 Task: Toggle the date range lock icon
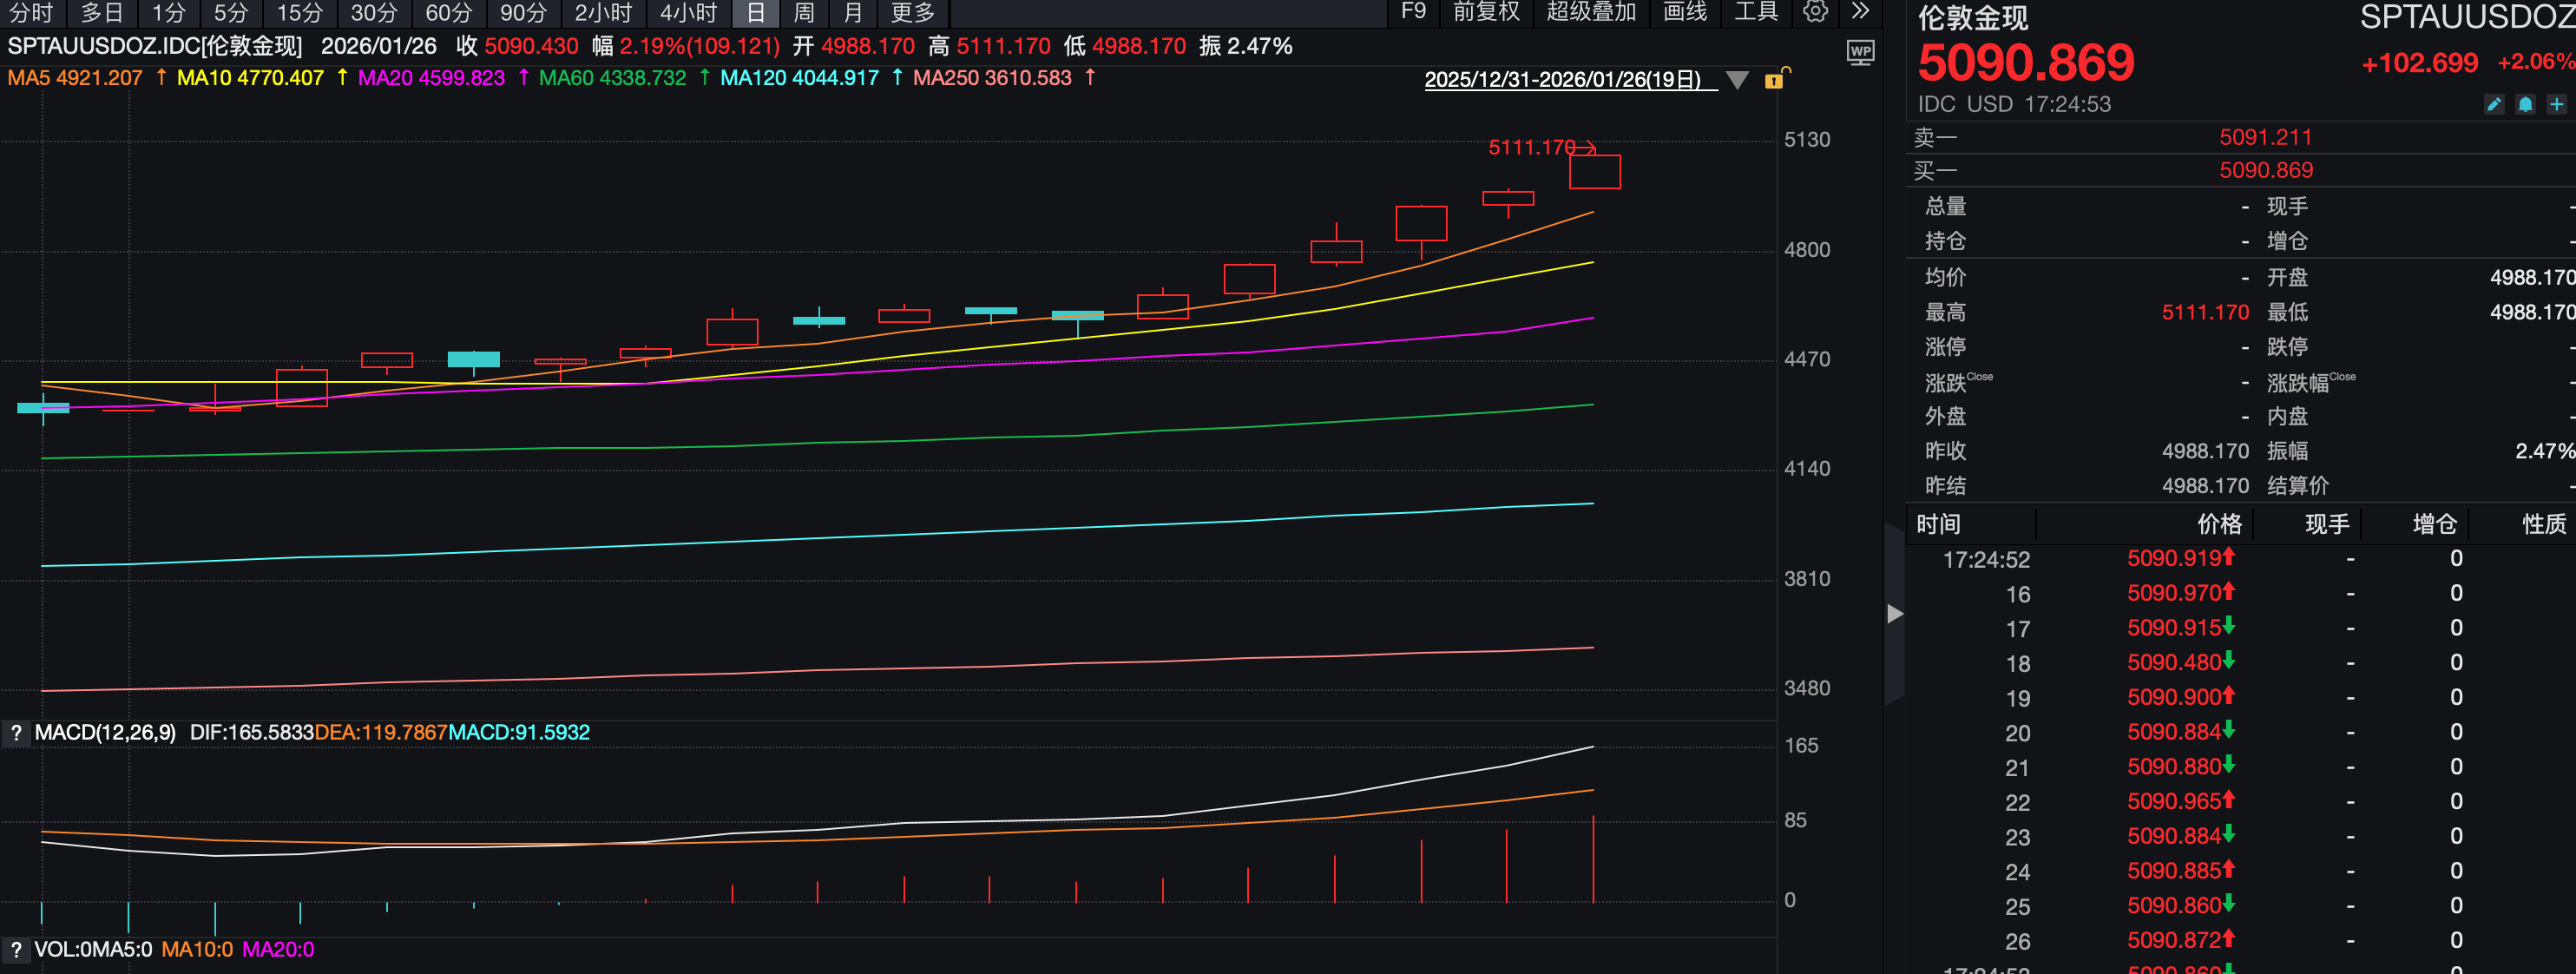point(1776,79)
